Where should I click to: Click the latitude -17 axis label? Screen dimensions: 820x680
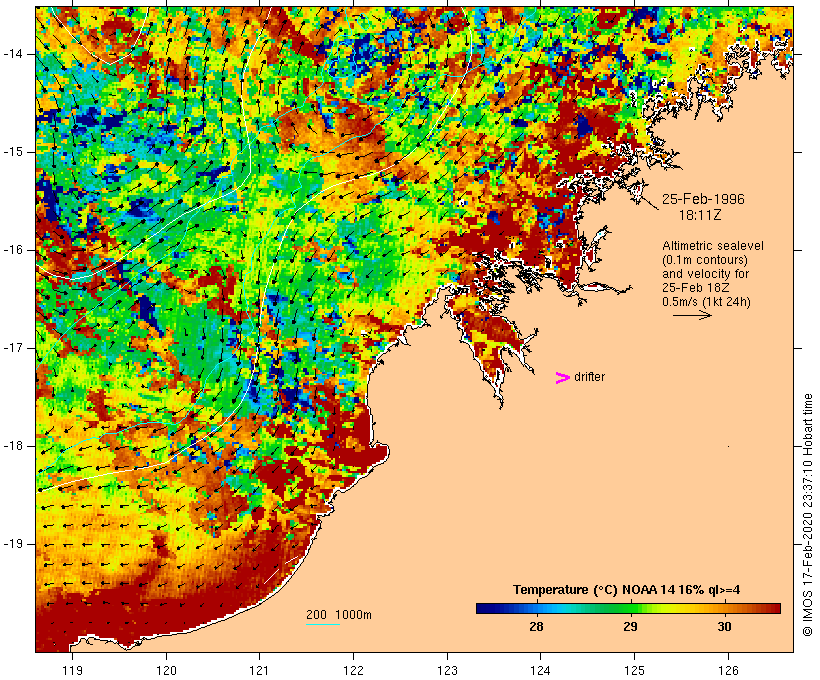13,348
